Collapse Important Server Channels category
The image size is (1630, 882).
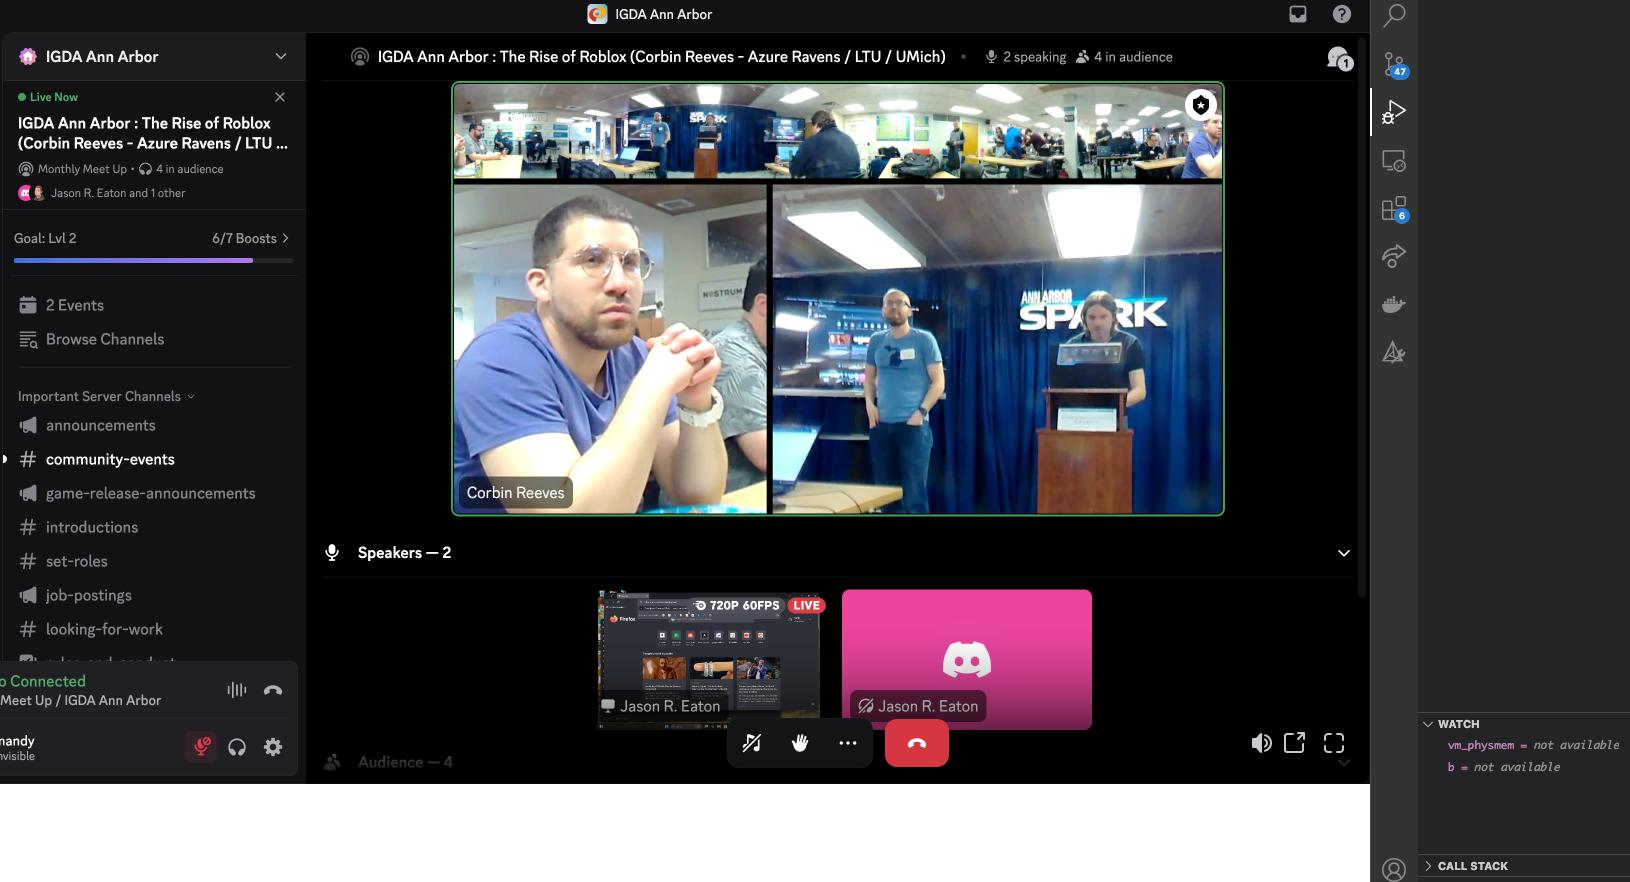(x=106, y=397)
